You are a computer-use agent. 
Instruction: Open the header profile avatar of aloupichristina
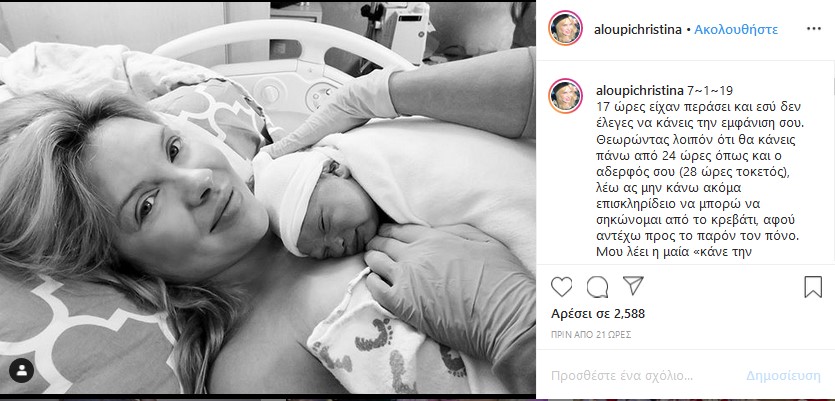(x=565, y=28)
